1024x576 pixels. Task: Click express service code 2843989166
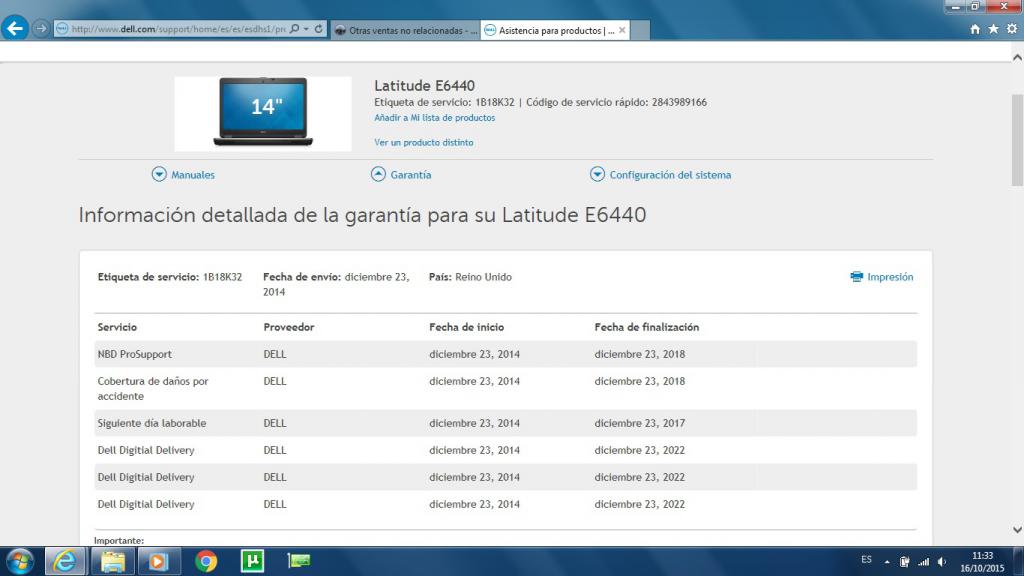pos(679,102)
